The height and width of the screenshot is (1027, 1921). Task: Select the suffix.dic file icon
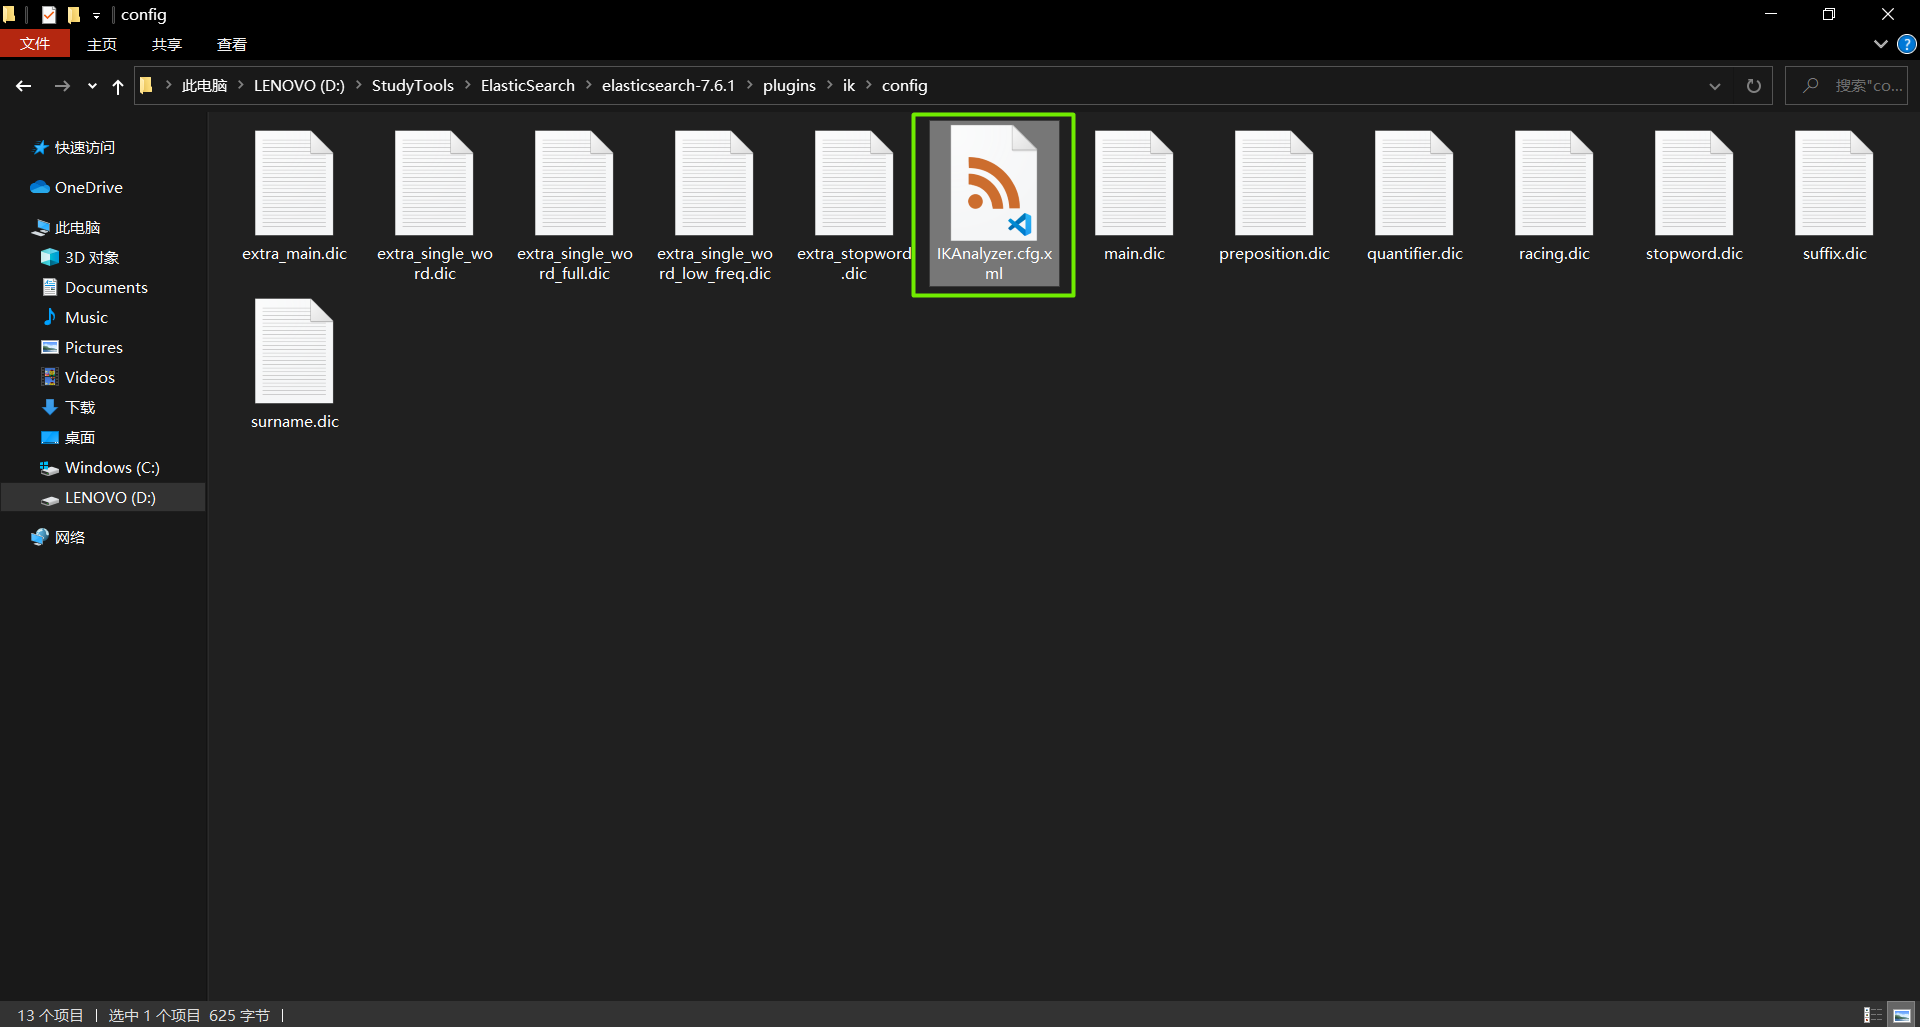pyautogui.click(x=1834, y=183)
